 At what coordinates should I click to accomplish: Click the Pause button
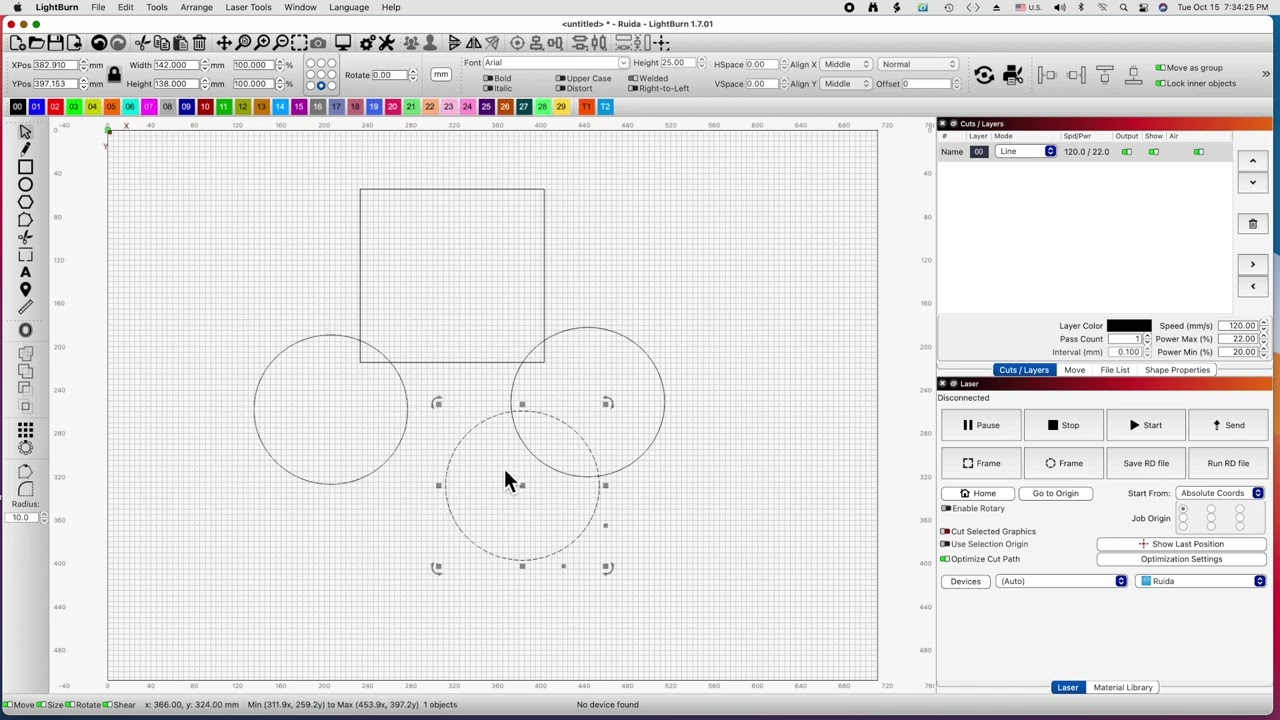[x=980, y=425]
